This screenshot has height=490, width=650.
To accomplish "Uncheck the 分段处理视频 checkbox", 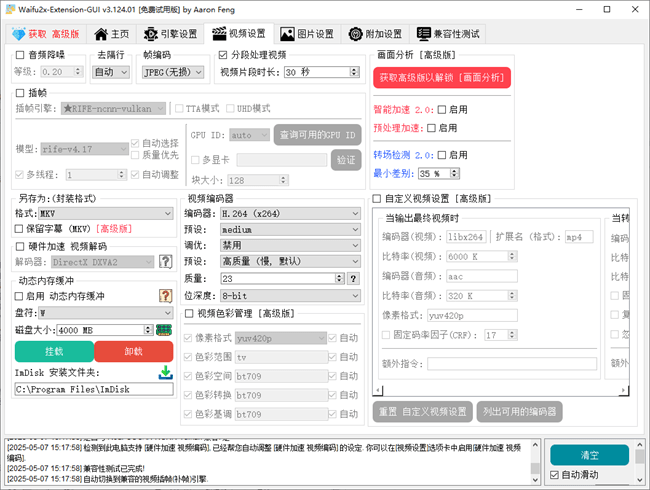I will tap(223, 54).
